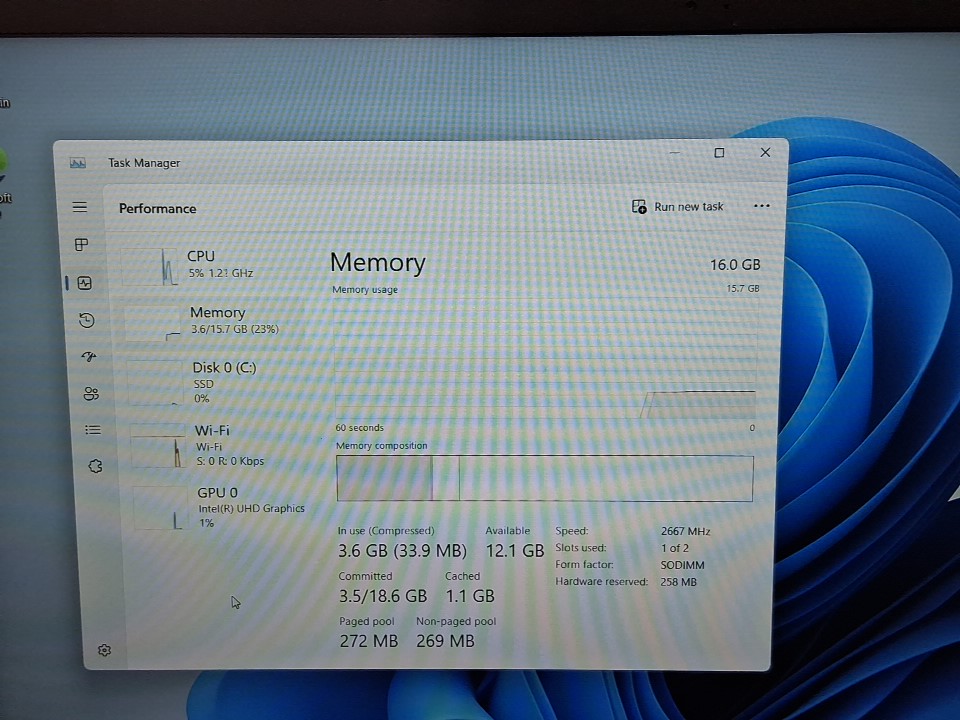Open Task Manager Settings gear
Image resolution: width=960 pixels, height=720 pixels.
[105, 650]
